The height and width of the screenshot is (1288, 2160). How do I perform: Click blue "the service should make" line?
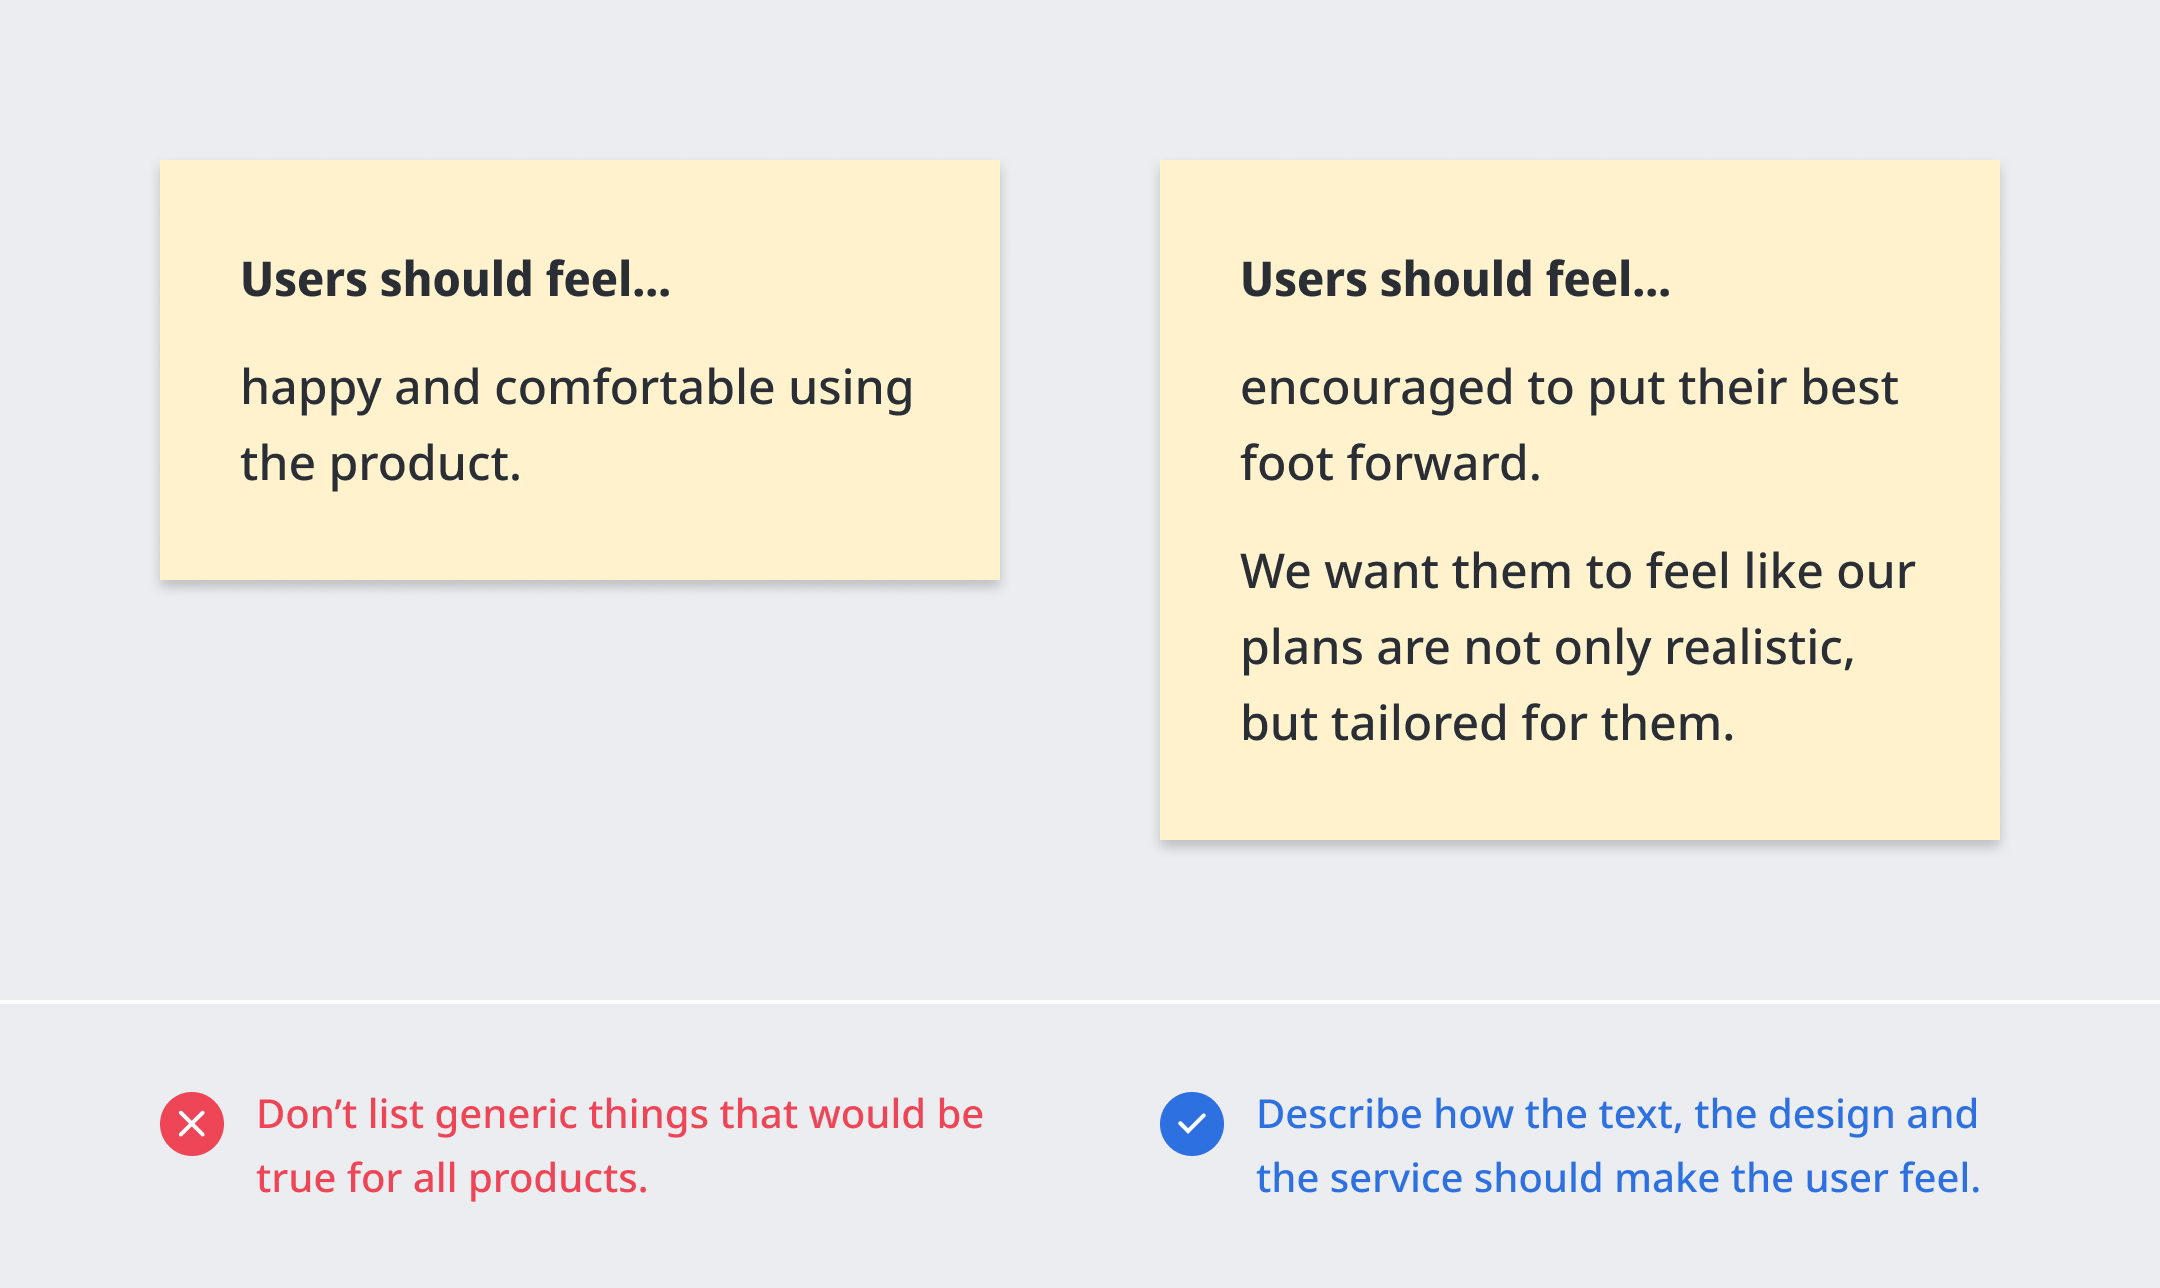pos(1618,1178)
